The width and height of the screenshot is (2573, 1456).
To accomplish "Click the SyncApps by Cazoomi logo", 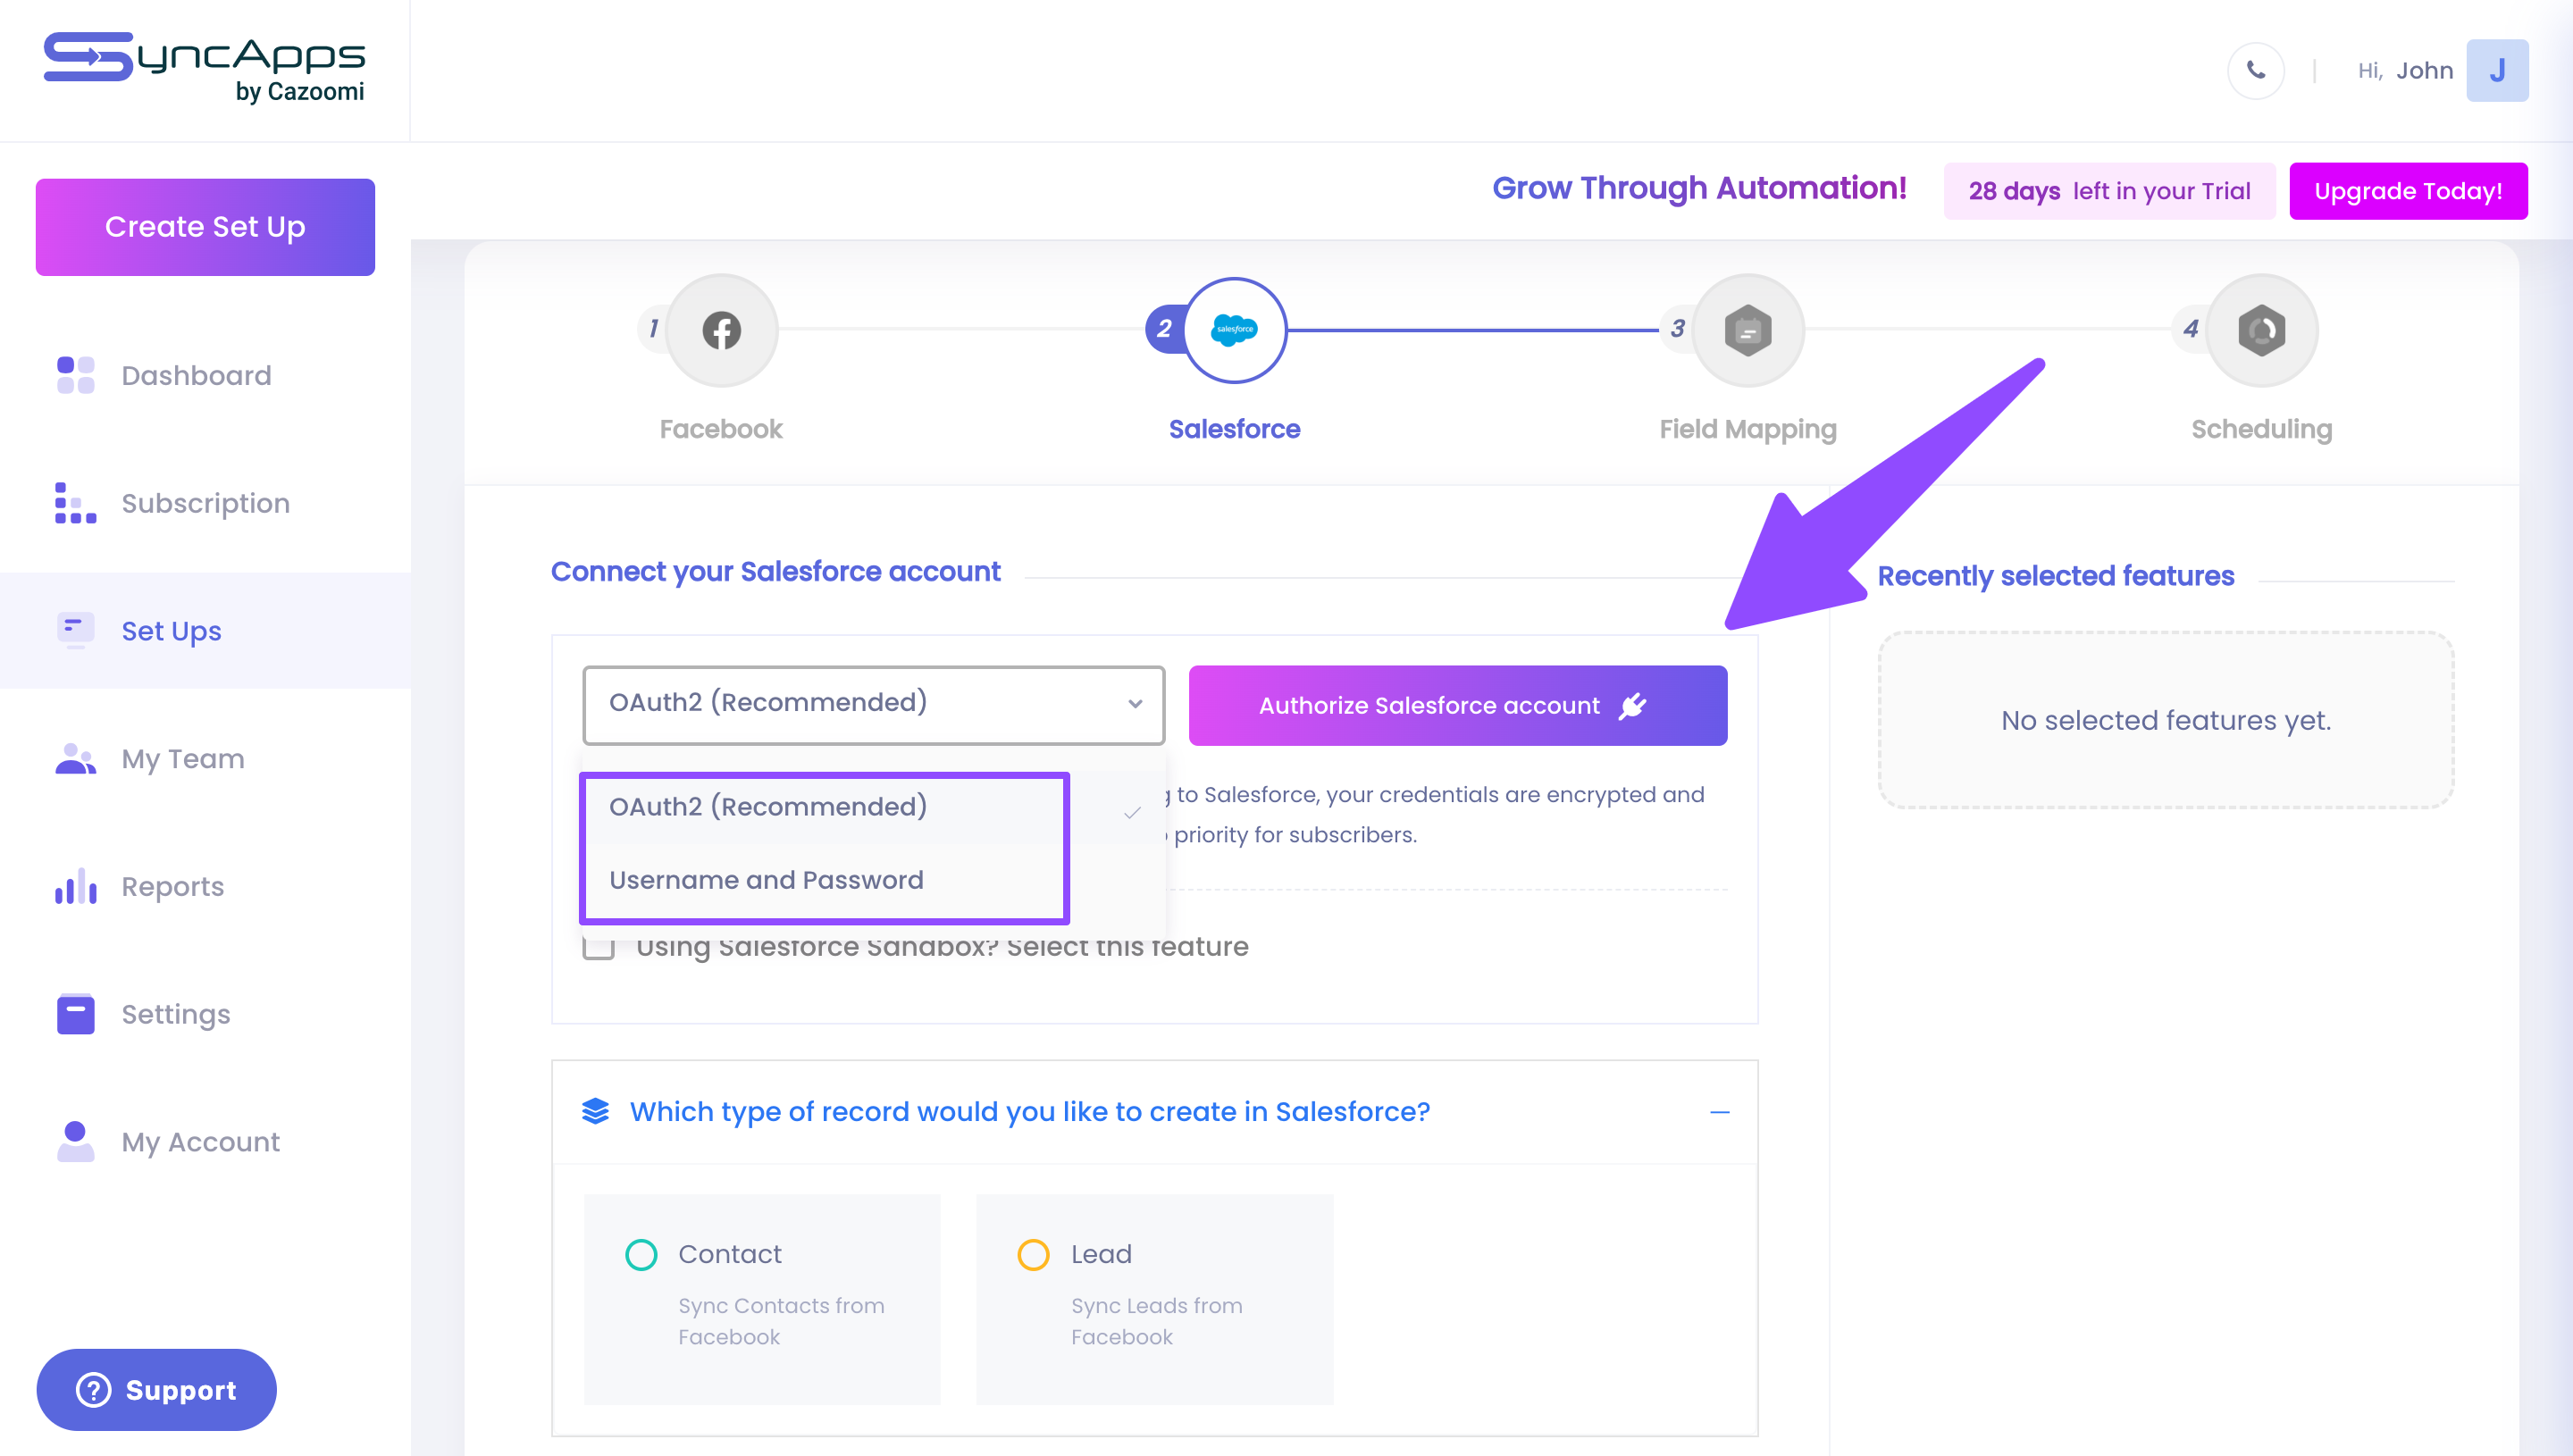I will pos(205,68).
